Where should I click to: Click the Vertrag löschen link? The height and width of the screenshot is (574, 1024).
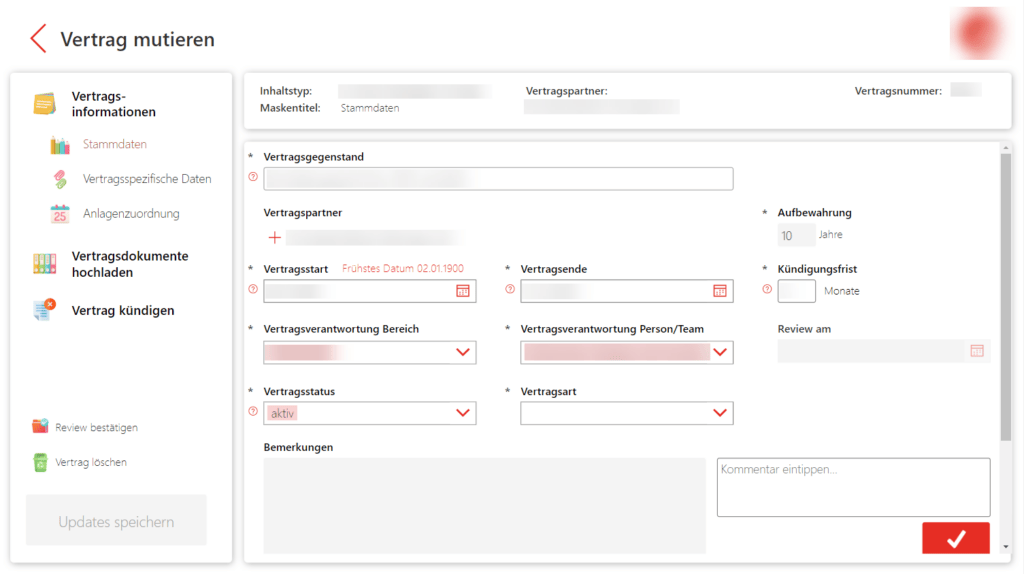[x=91, y=462]
